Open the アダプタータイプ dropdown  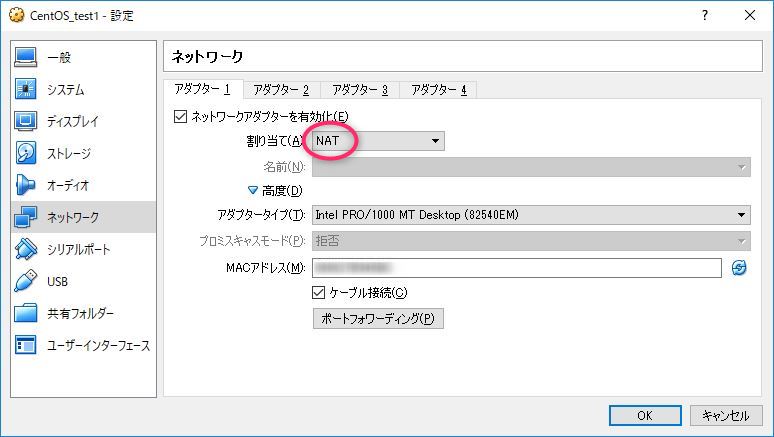click(531, 215)
